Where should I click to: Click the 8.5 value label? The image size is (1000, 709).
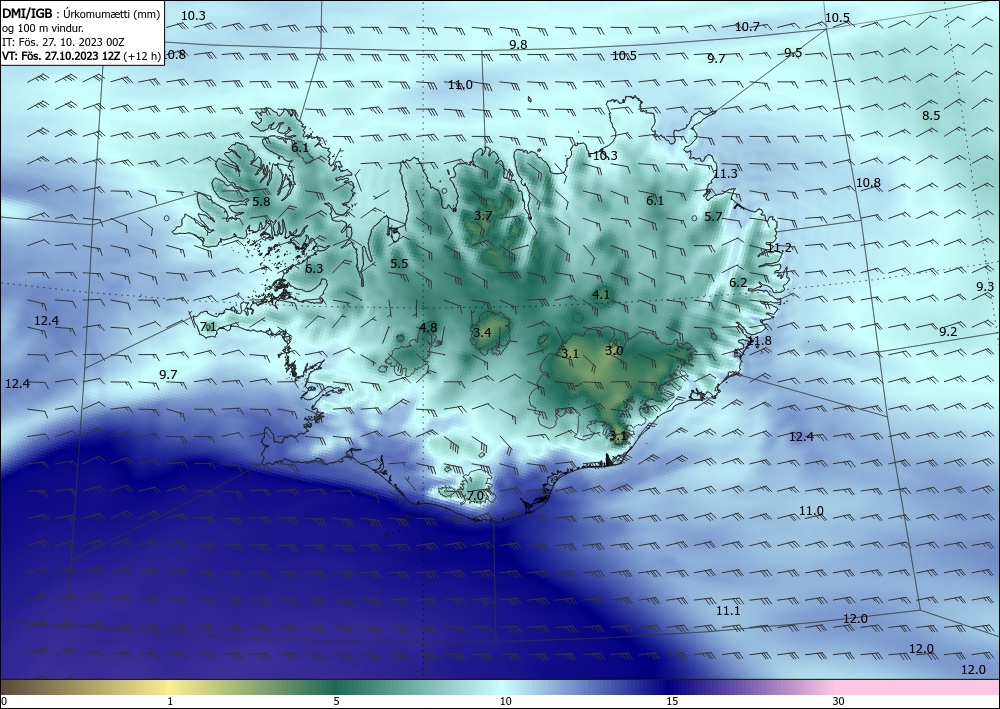[931, 116]
